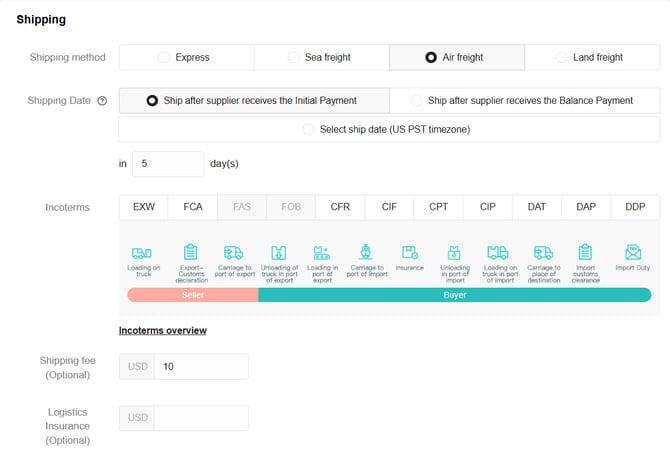Click the Carriage to port of export icon

(233, 253)
